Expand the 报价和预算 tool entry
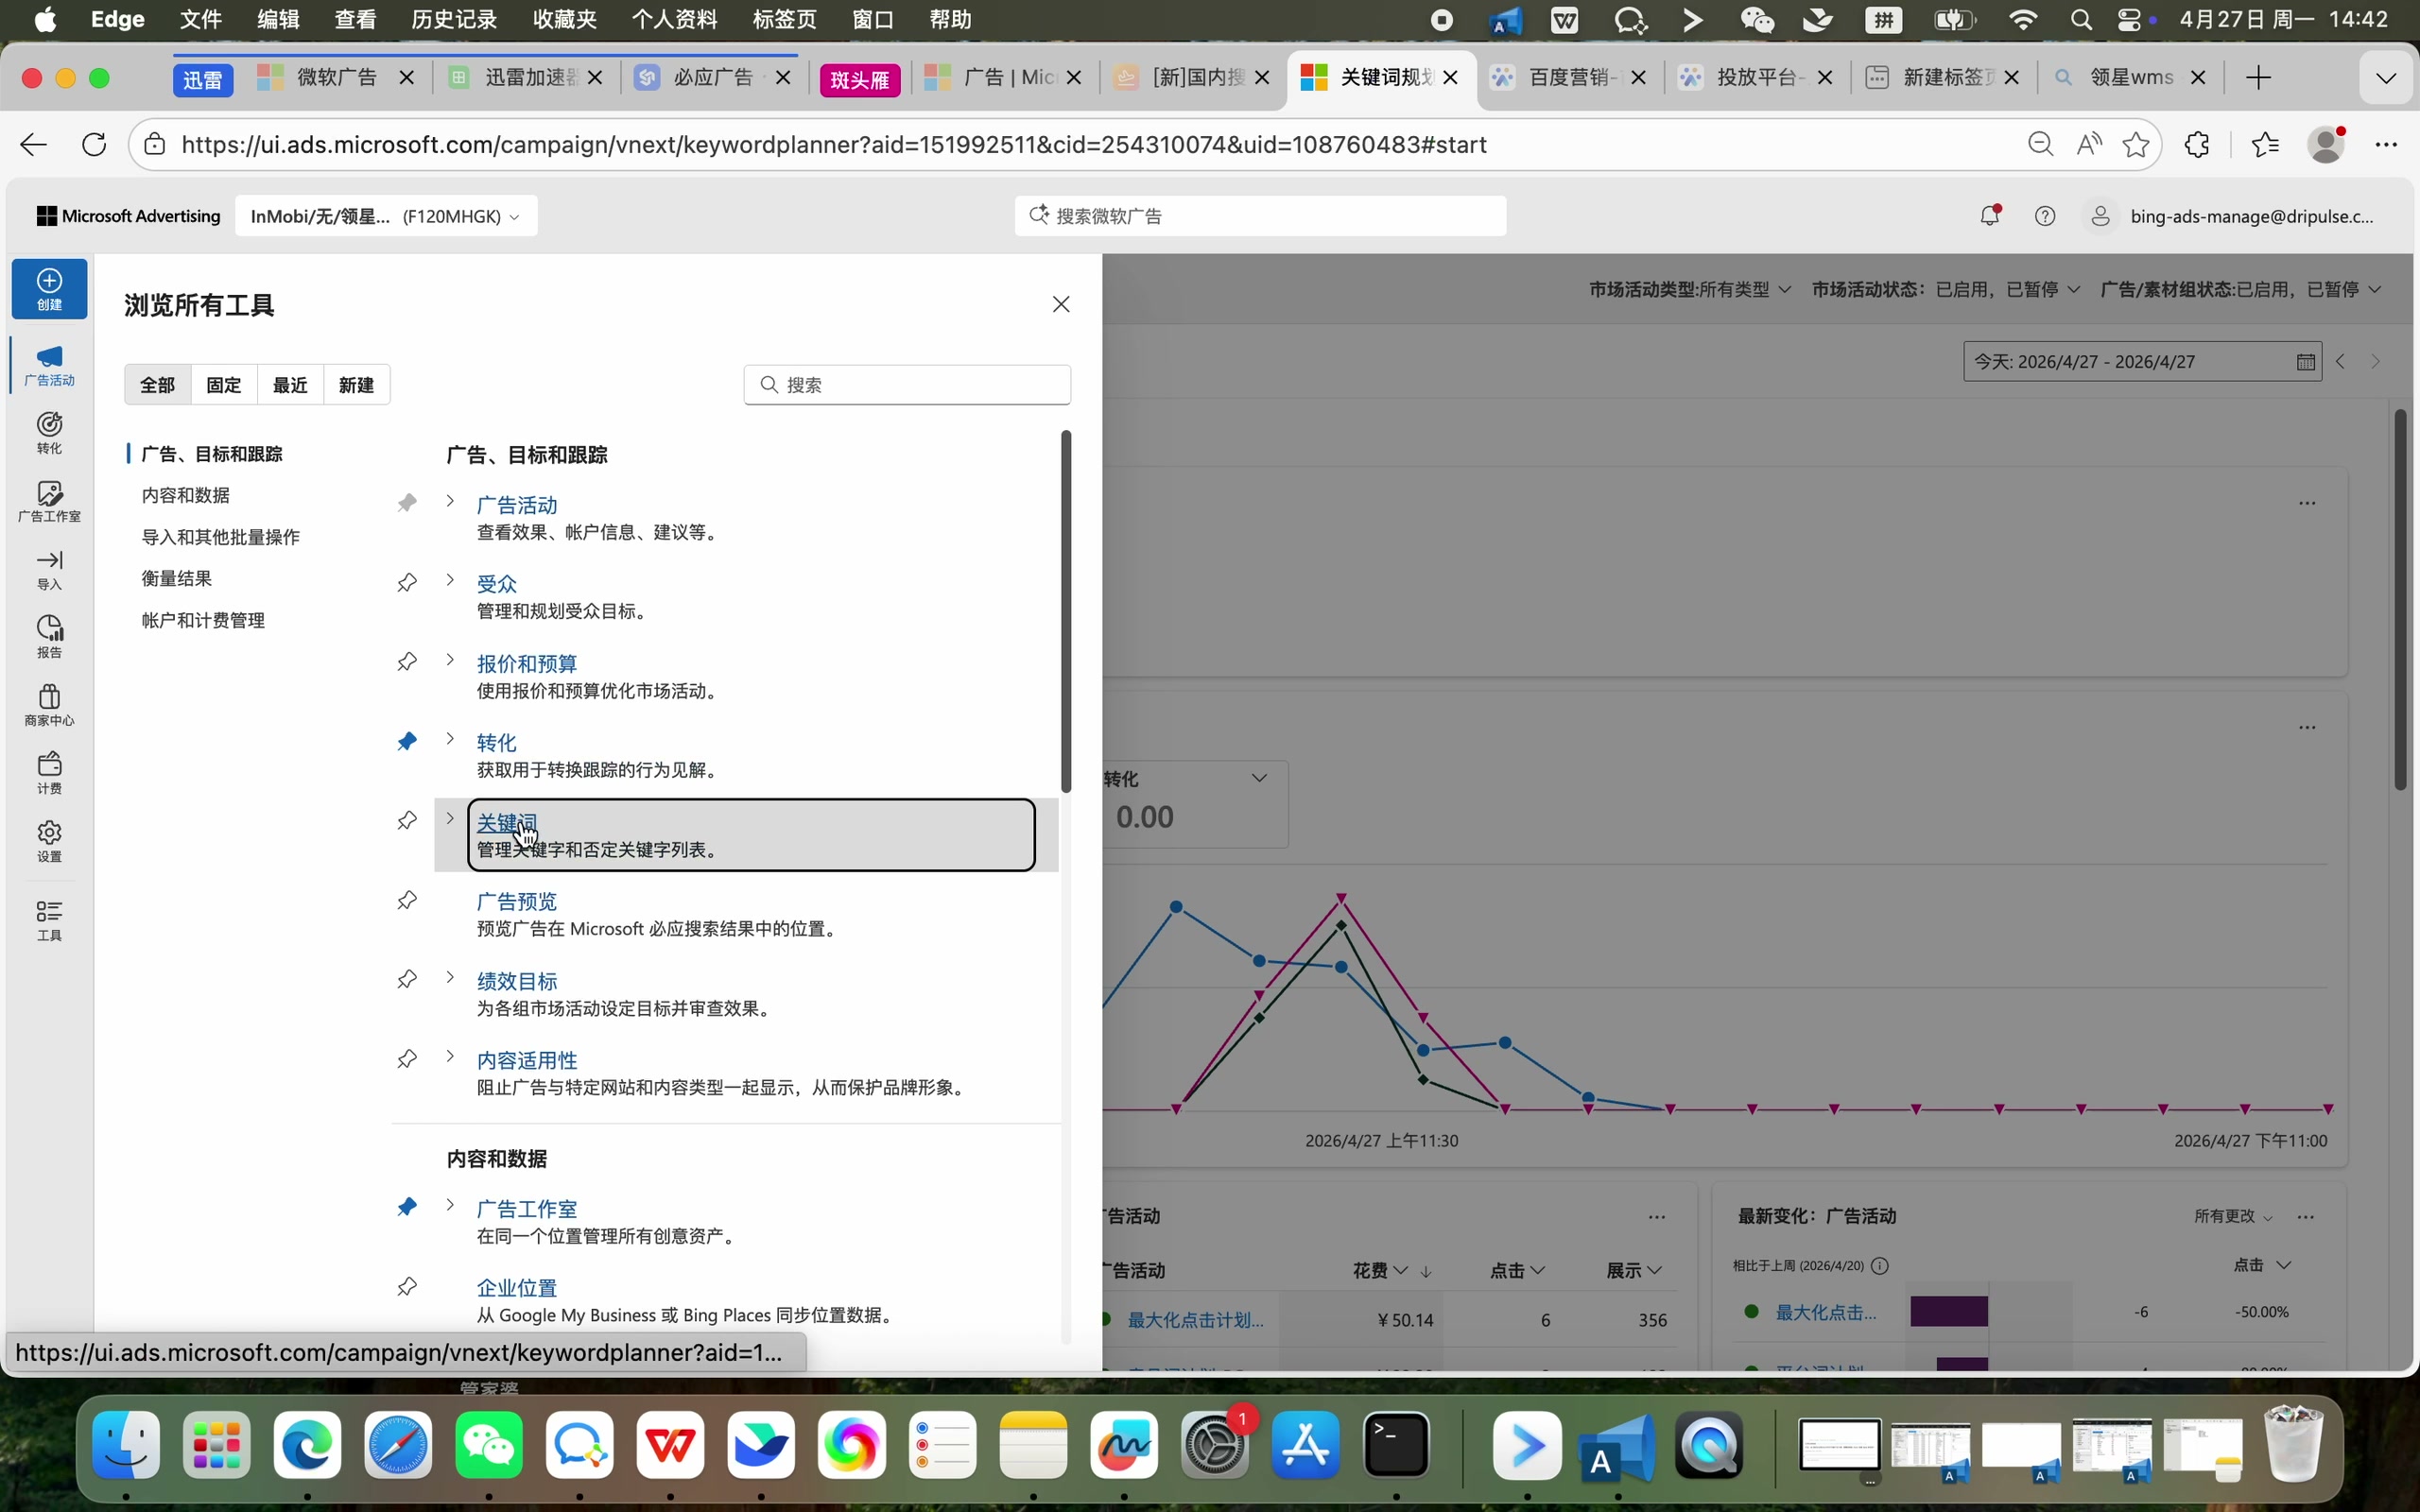 click(450, 660)
